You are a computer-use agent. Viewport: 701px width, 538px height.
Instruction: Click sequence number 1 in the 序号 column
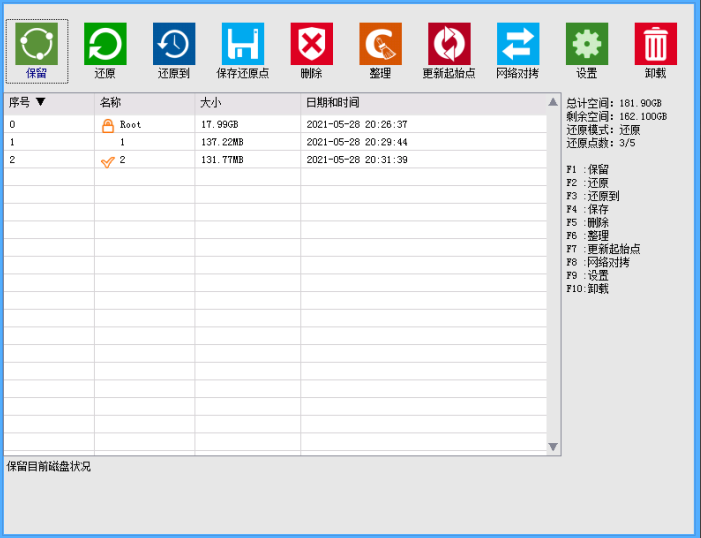point(12,142)
